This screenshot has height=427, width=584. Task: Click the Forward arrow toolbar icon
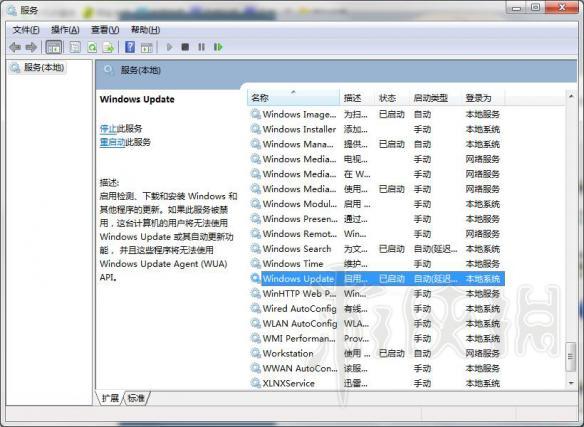coord(31,47)
